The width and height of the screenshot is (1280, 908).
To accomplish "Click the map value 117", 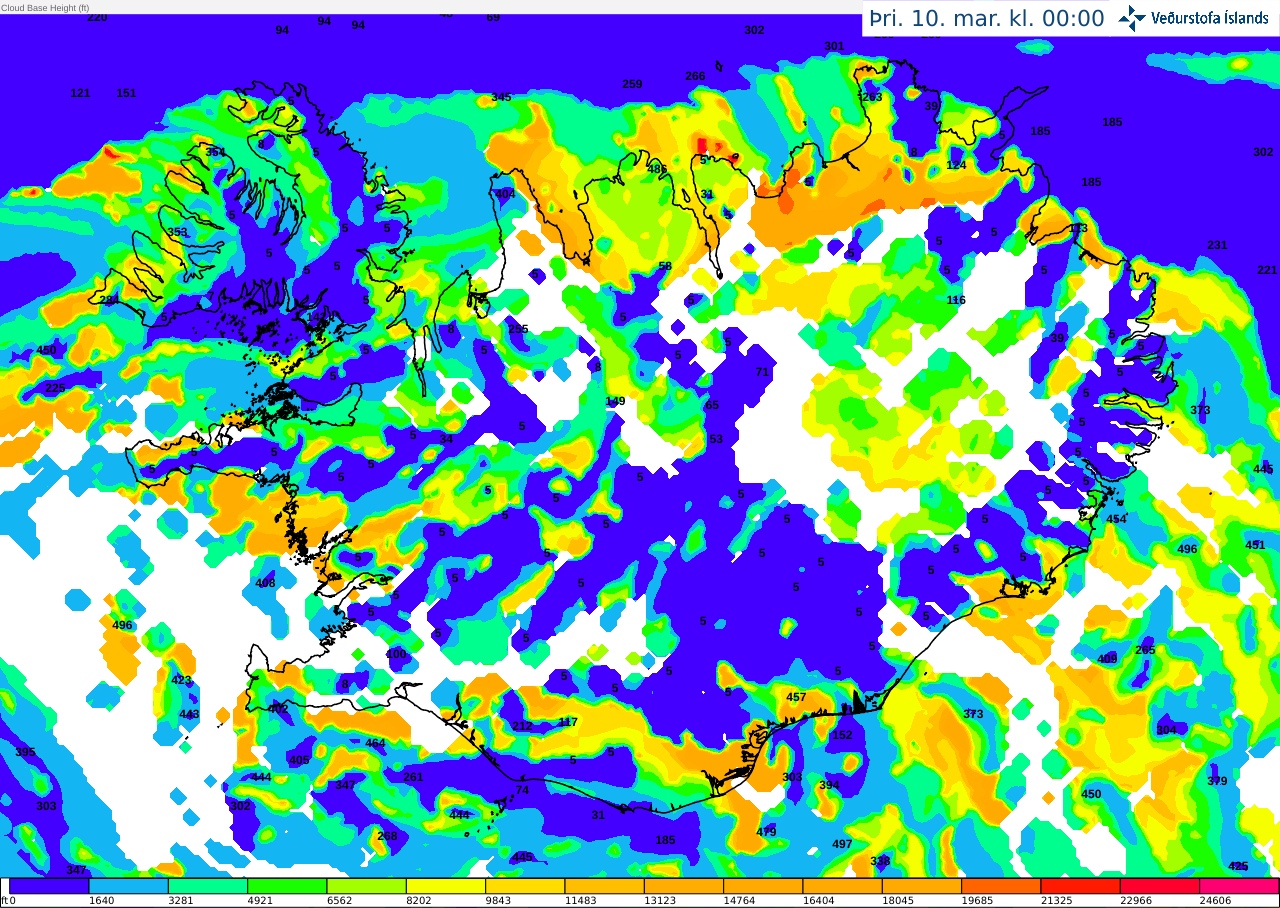I will pos(568,722).
